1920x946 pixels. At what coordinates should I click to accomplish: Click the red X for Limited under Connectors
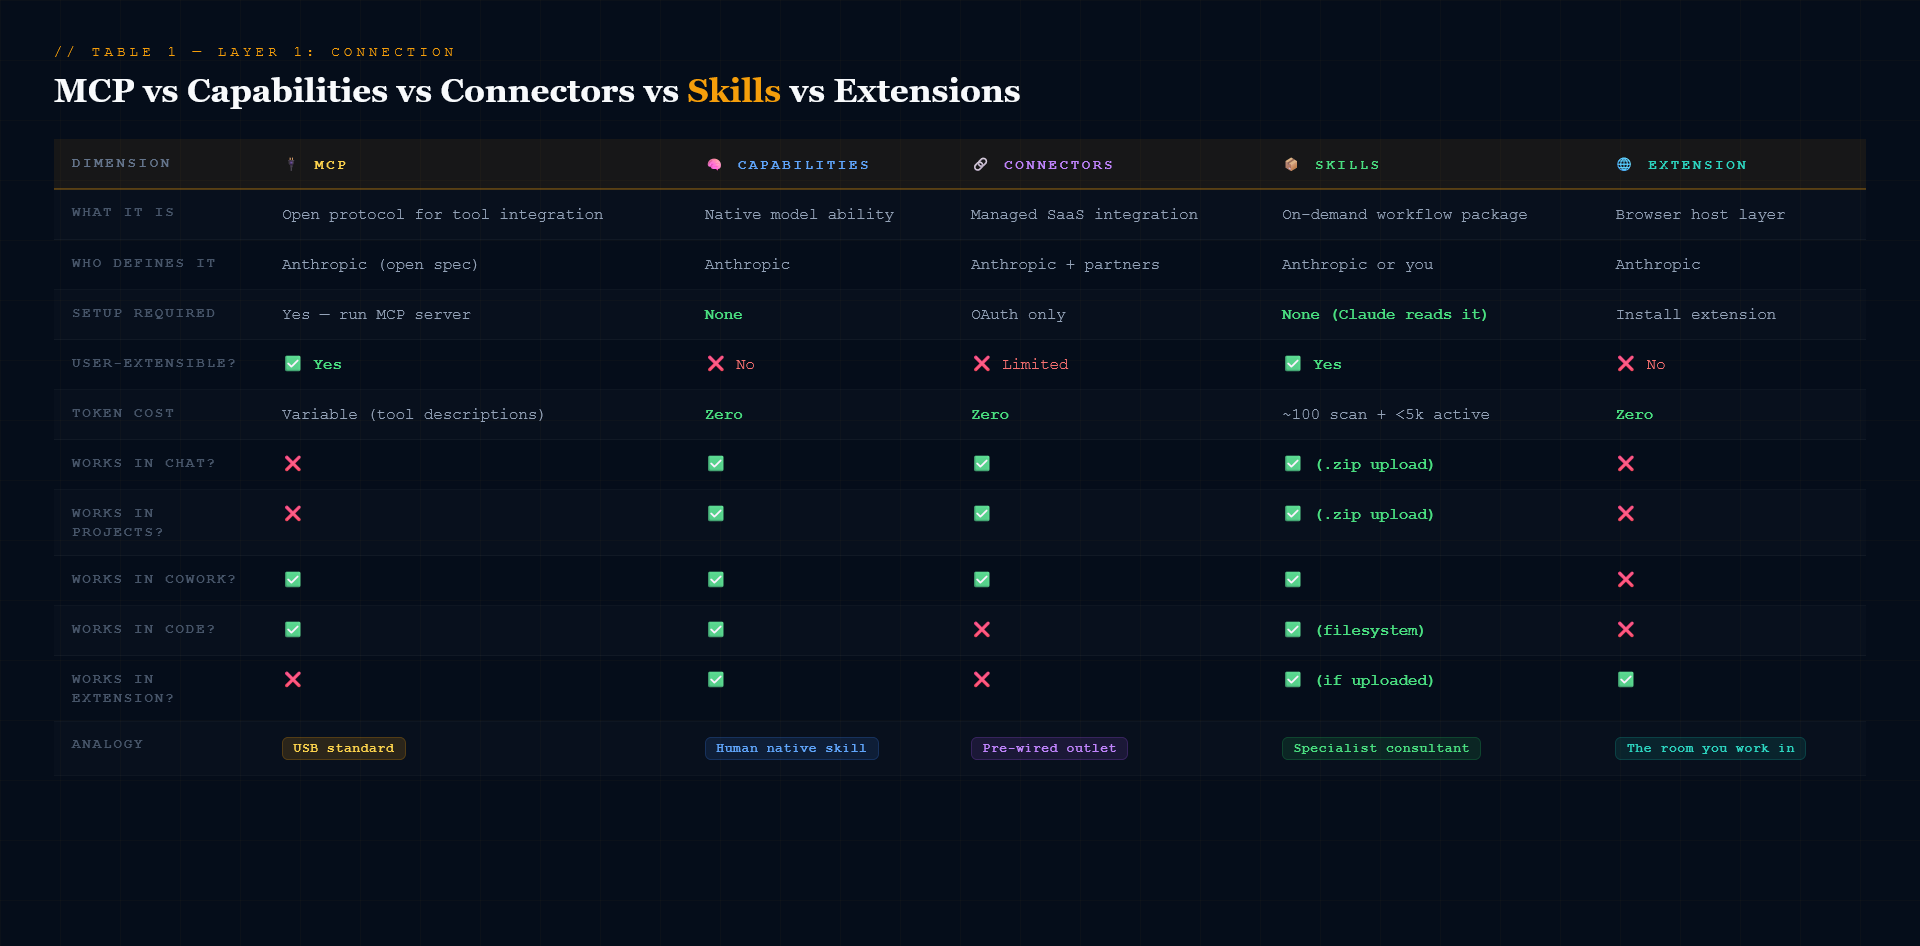[x=982, y=364]
